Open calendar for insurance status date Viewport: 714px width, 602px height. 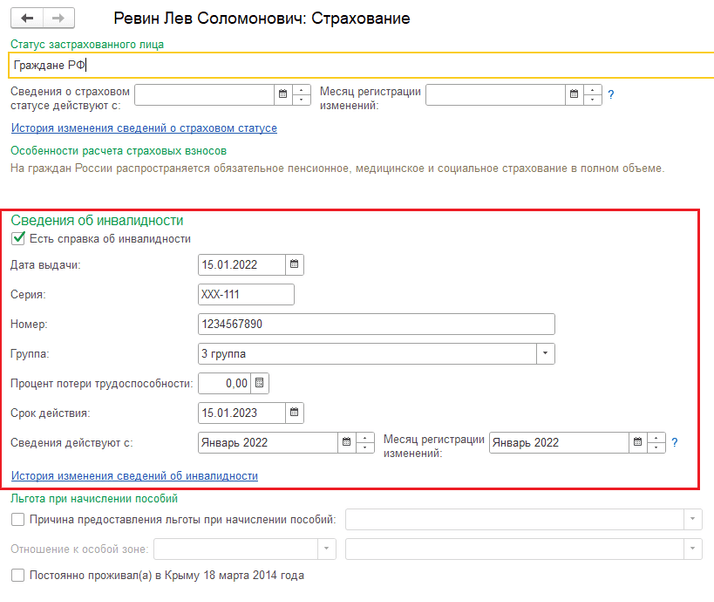[x=283, y=94]
